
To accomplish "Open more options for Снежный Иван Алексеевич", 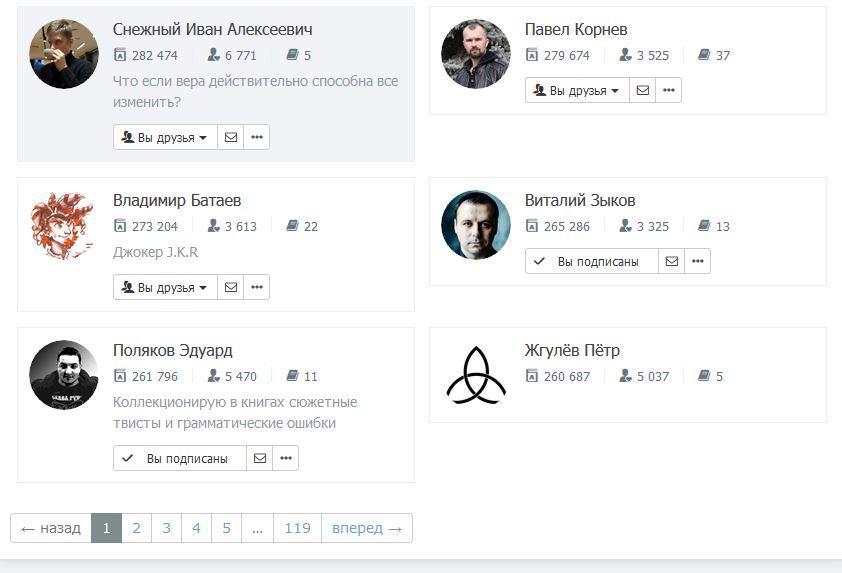I will pyautogui.click(x=257, y=137).
